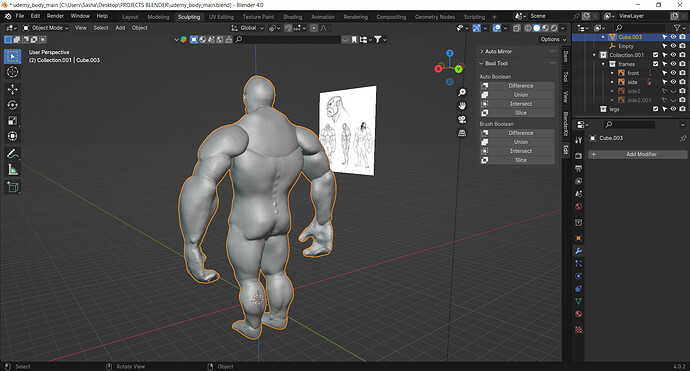Click the Z axis on navigation gizmo
The image size is (690, 371).
(x=449, y=53)
